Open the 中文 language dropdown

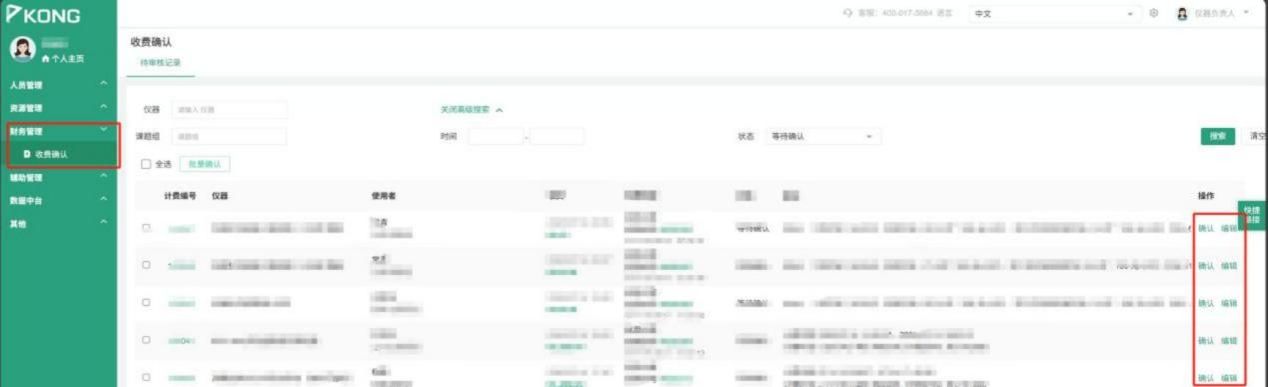click(1055, 13)
